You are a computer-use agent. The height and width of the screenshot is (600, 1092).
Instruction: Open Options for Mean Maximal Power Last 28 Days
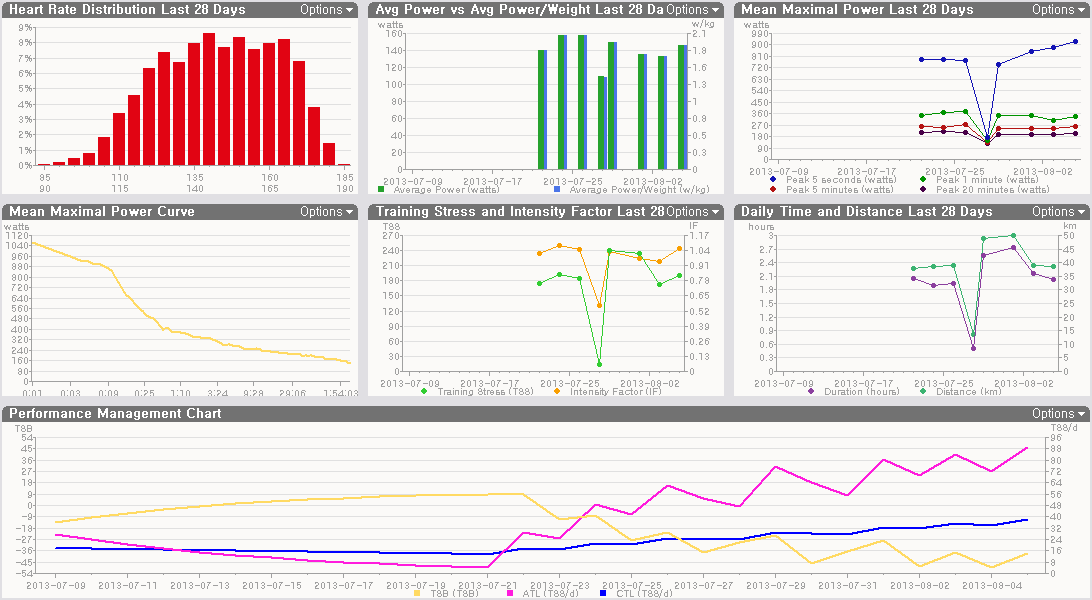coord(1059,10)
